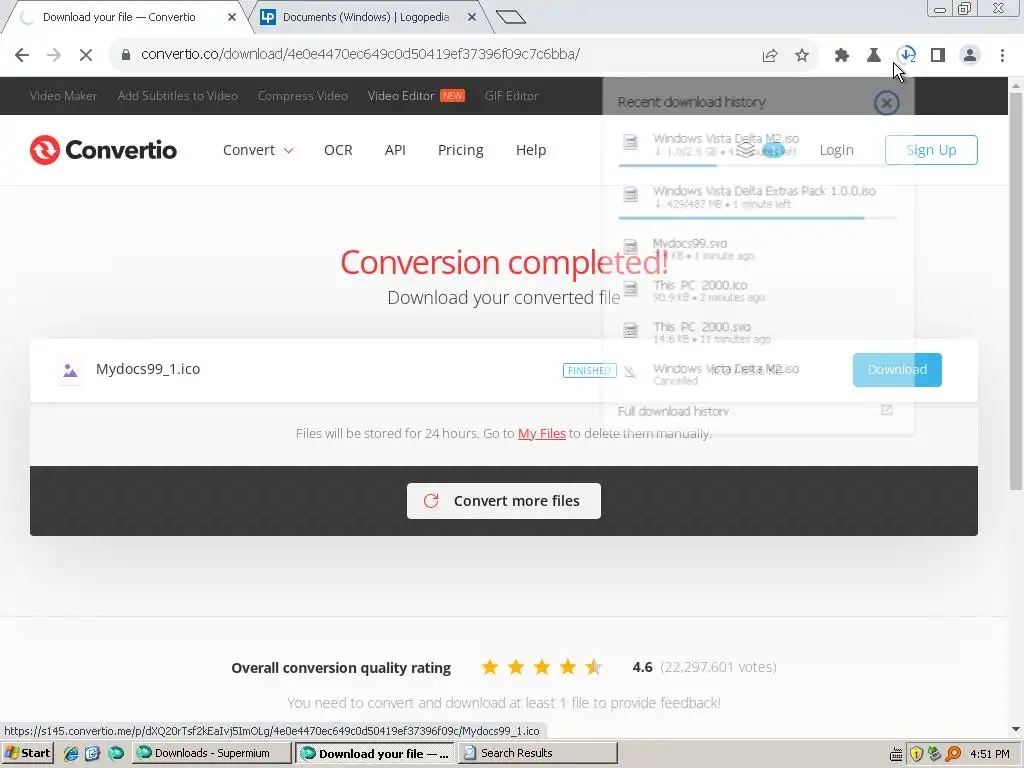
Task: Click the second quick launch icon
Action: 93,753
